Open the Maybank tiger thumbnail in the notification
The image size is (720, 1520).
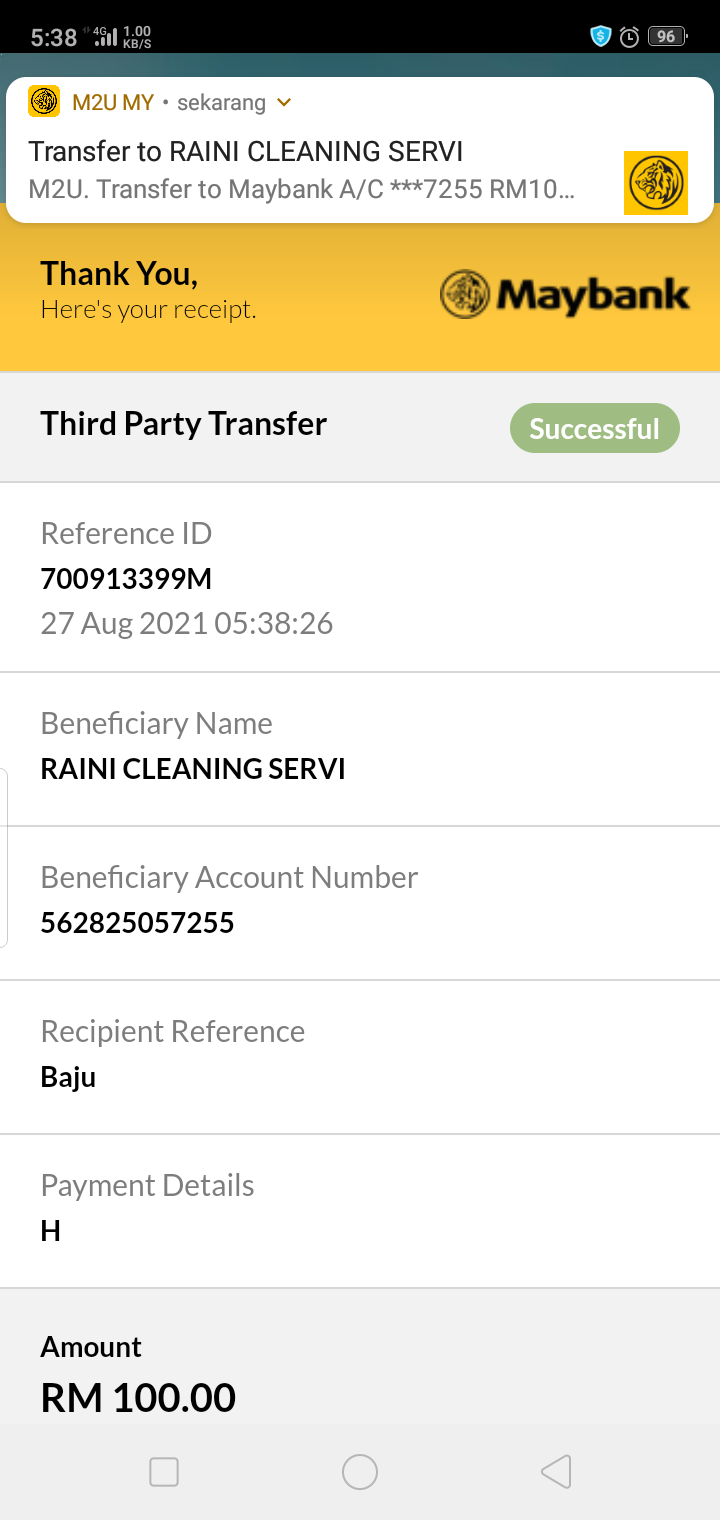(656, 183)
